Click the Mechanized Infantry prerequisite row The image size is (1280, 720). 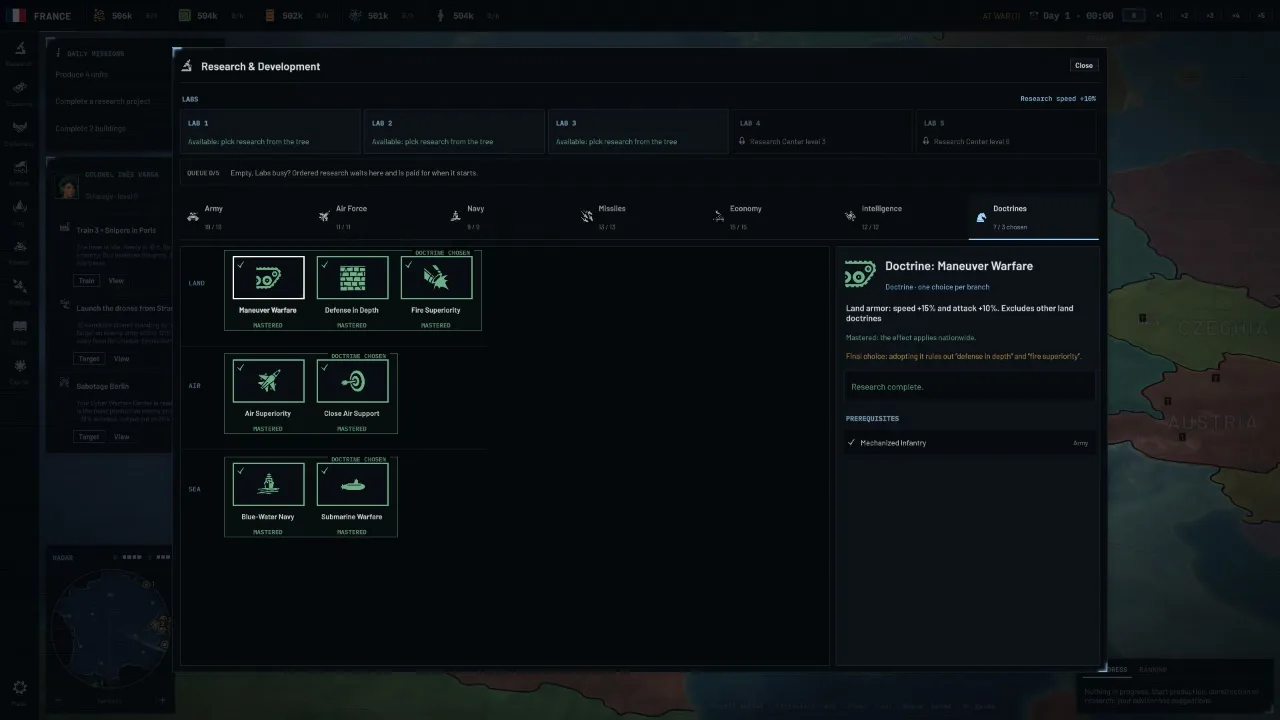tap(970, 442)
